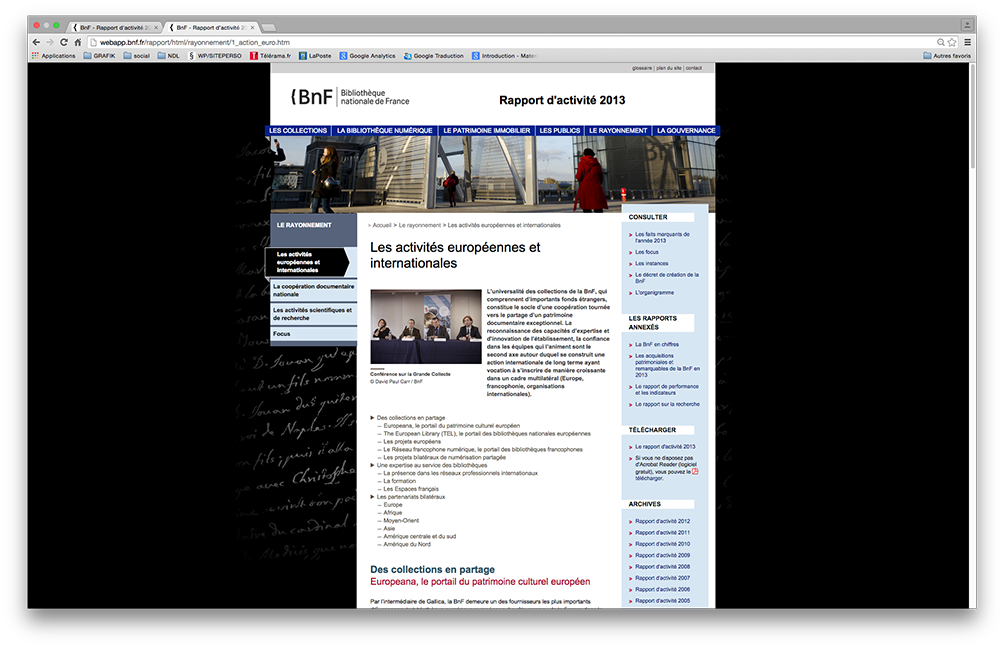The image size is (1004, 648).
Task: Click Le rayonnement in the breadcrumb
Action: [419, 225]
